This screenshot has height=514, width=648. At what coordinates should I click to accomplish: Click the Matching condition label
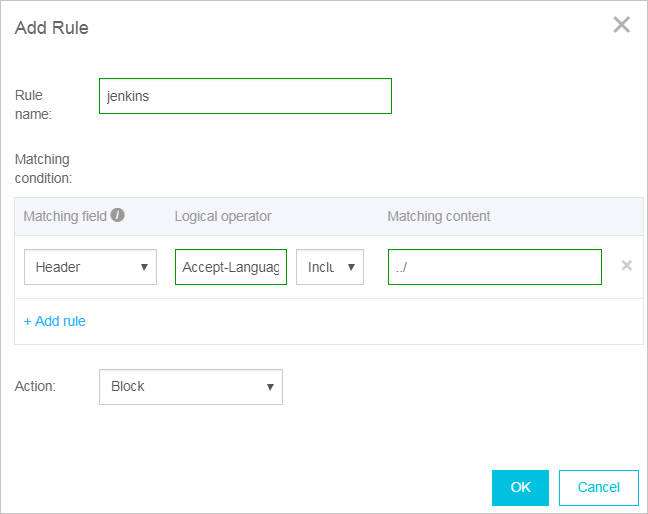point(43,168)
